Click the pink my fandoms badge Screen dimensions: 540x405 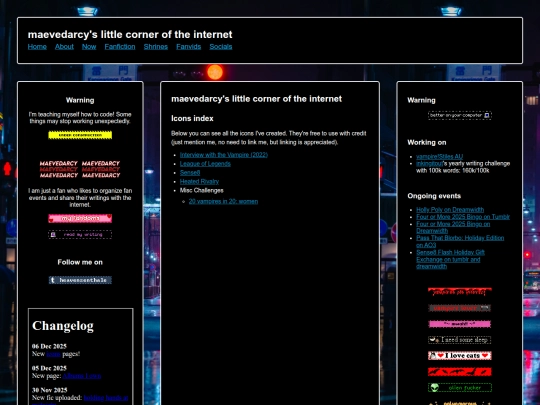(80, 218)
